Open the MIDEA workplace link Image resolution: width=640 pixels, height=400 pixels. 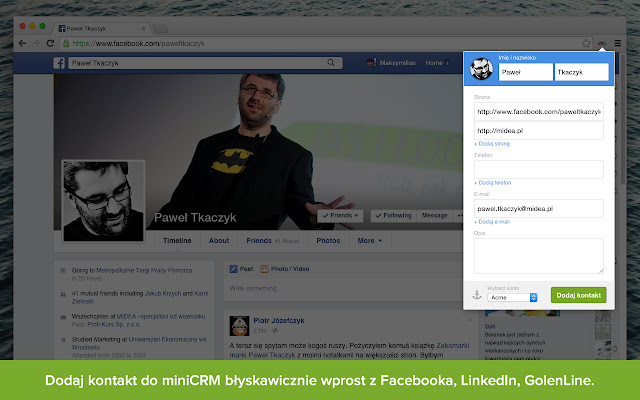[161, 316]
